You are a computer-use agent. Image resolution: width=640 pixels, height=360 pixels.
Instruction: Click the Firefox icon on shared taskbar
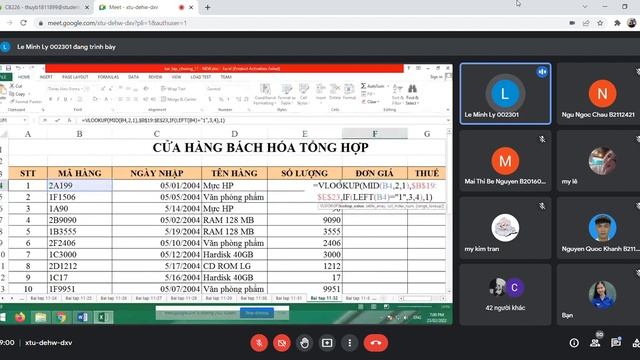coord(20,317)
